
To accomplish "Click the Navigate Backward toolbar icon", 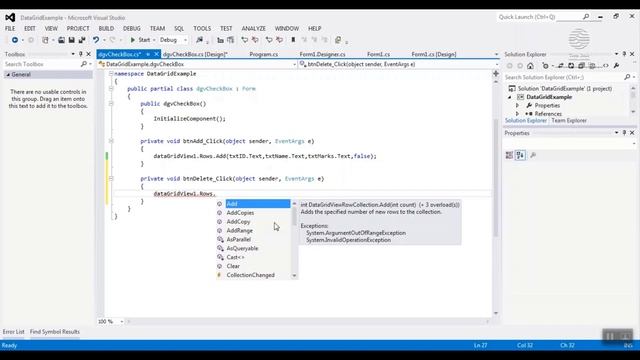I will point(15,40).
